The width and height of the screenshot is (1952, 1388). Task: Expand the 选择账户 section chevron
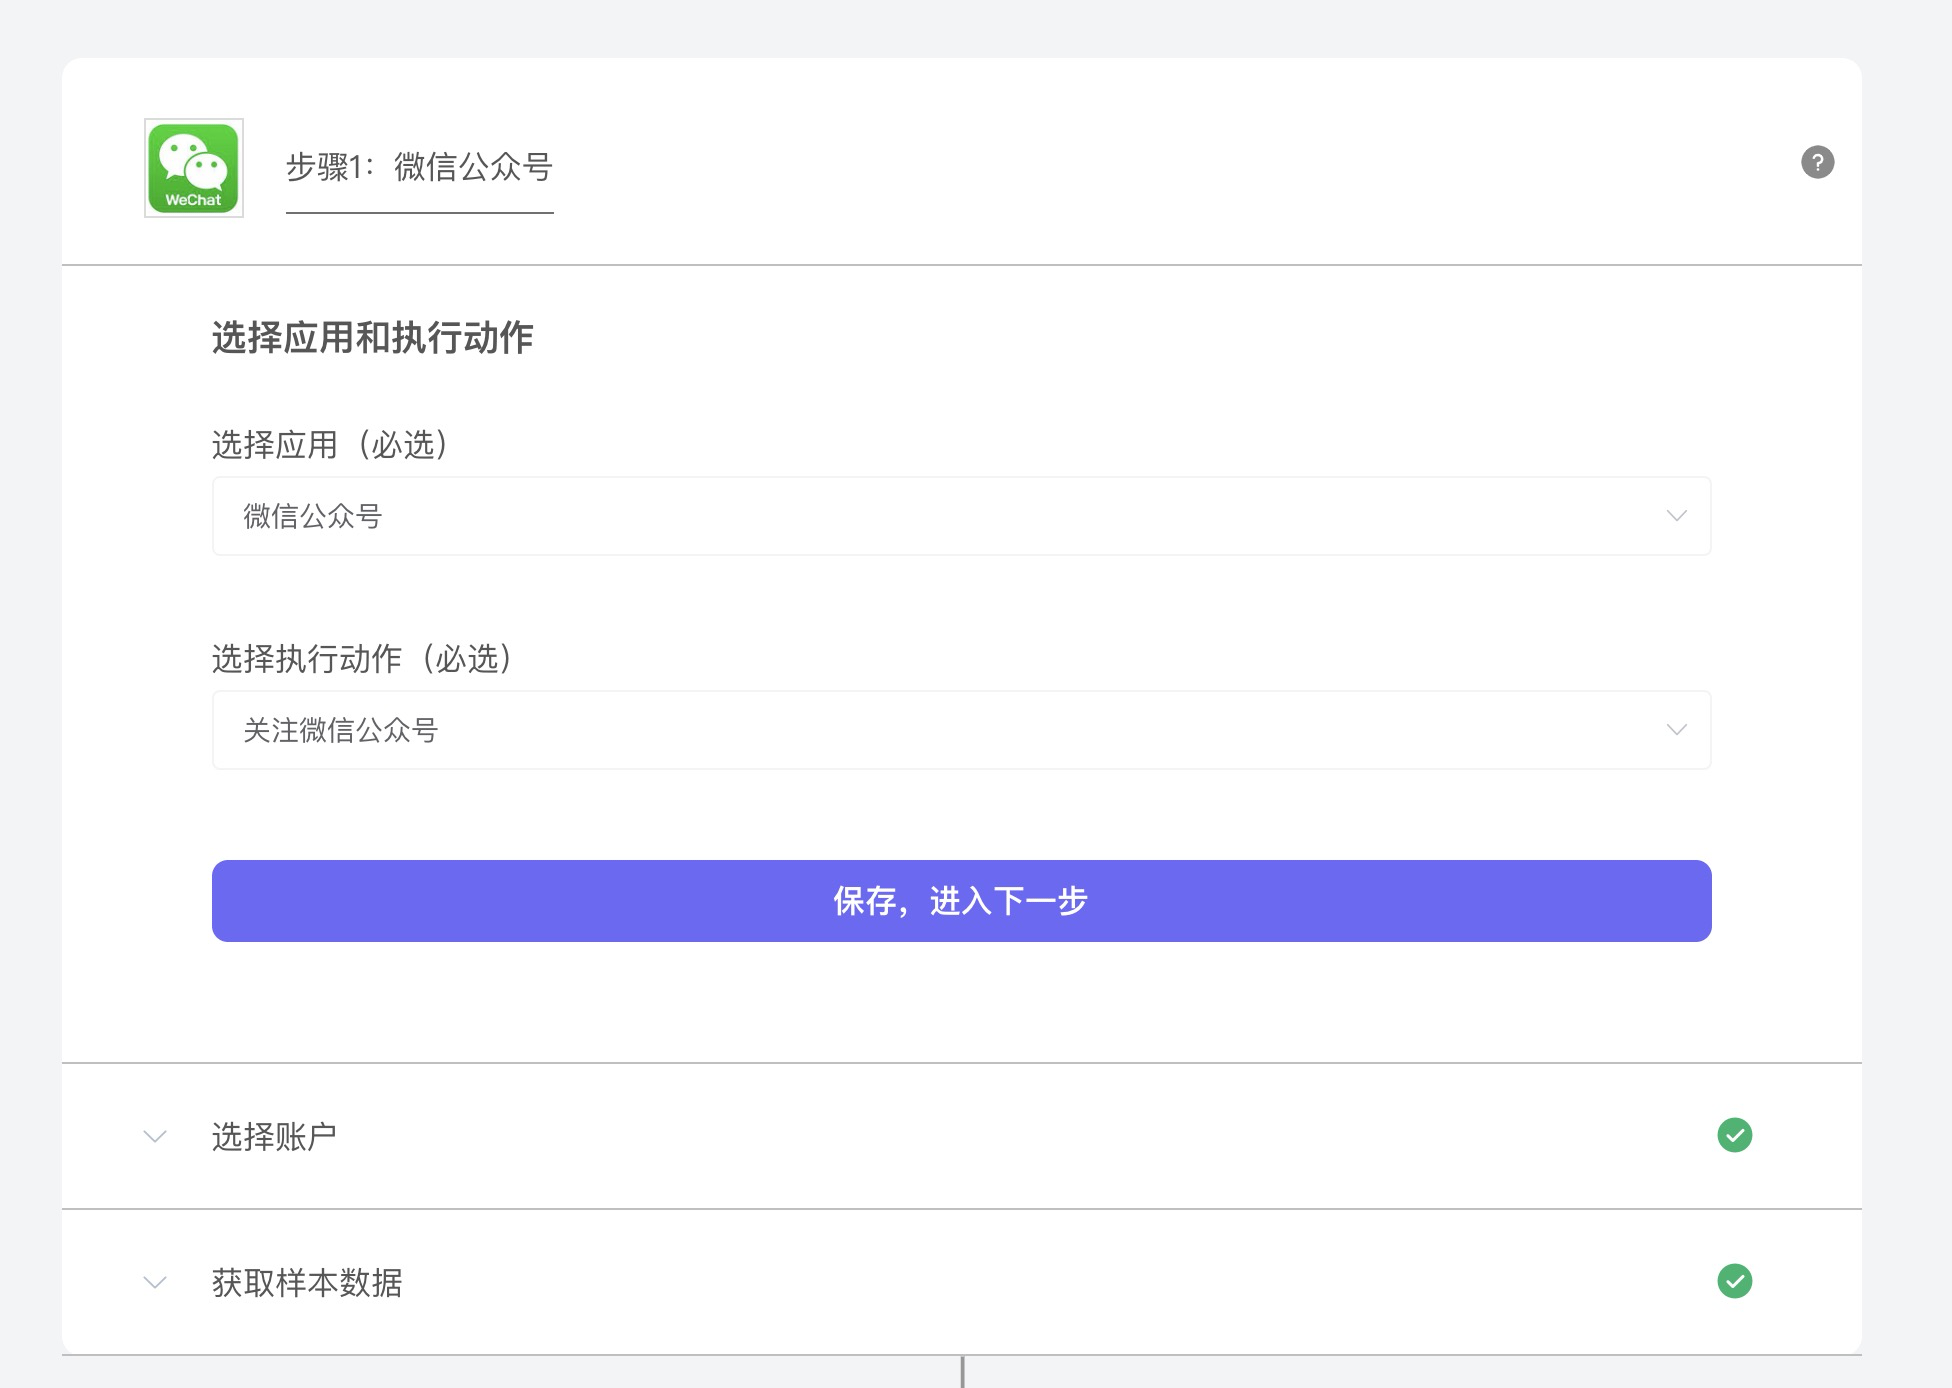[x=155, y=1136]
